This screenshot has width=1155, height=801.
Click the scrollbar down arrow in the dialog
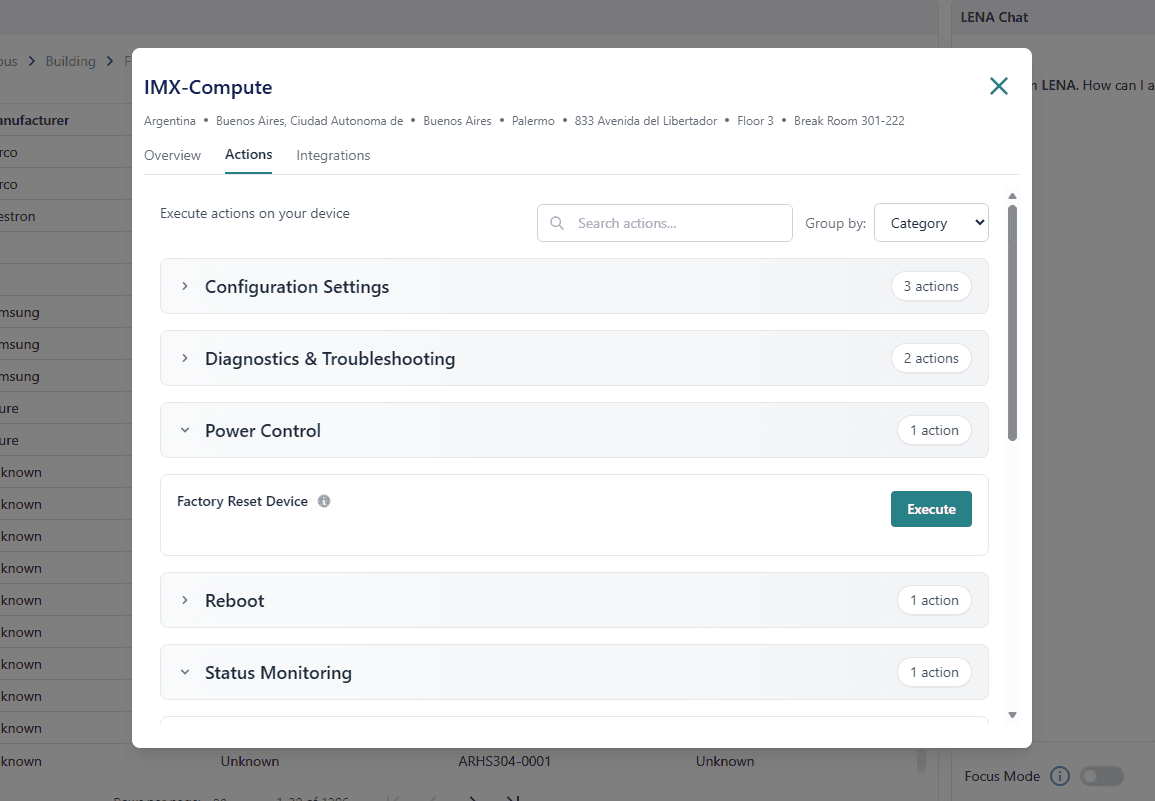coord(1012,715)
